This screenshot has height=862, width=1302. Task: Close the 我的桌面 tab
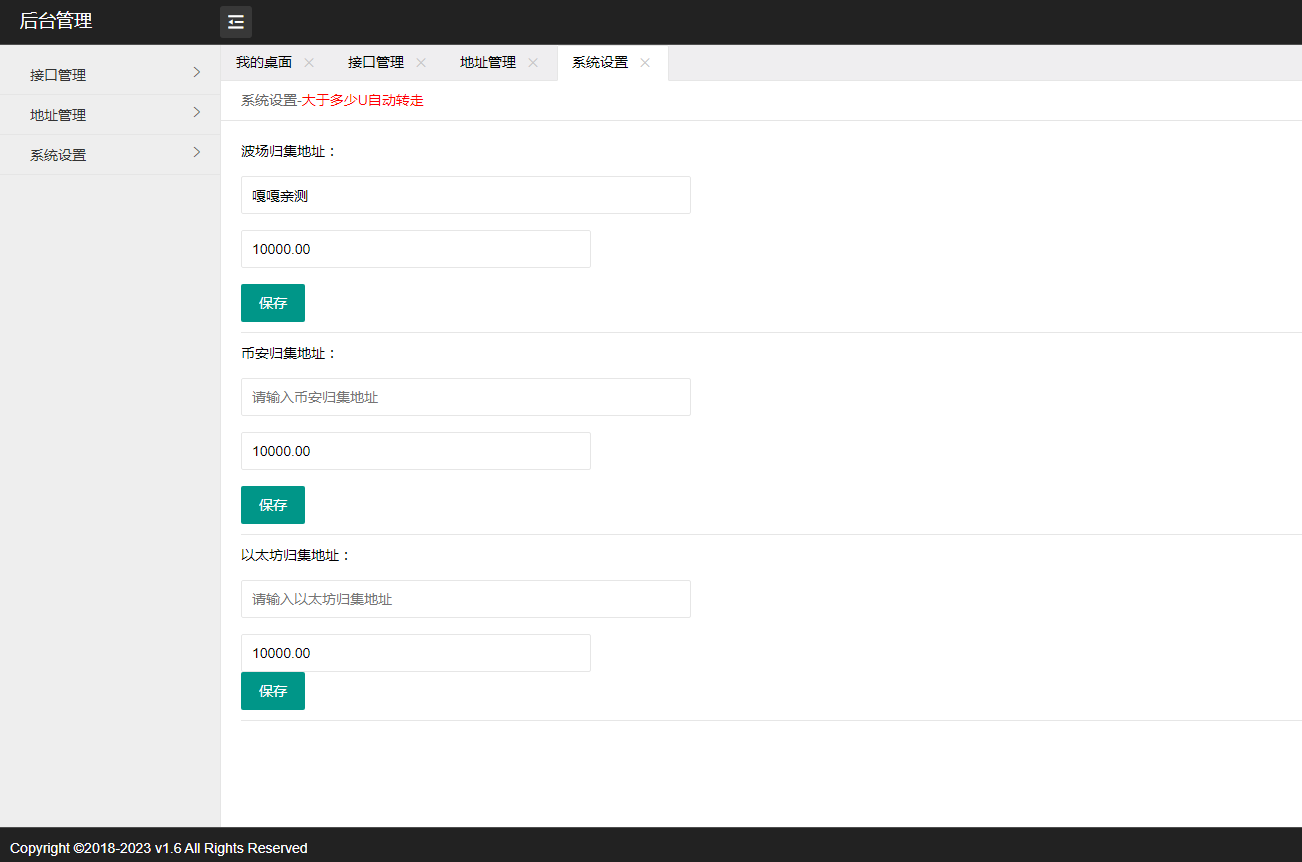(x=309, y=61)
